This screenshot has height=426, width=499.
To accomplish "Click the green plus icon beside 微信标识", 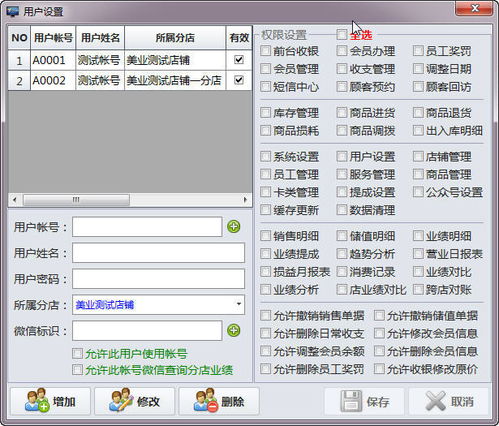I will click(x=234, y=330).
